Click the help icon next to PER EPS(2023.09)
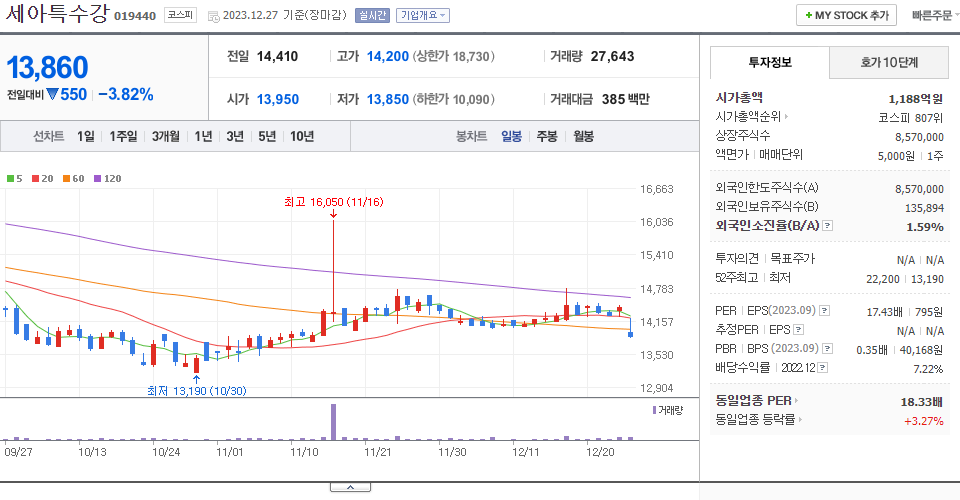This screenshot has width=960, height=500. (825, 311)
